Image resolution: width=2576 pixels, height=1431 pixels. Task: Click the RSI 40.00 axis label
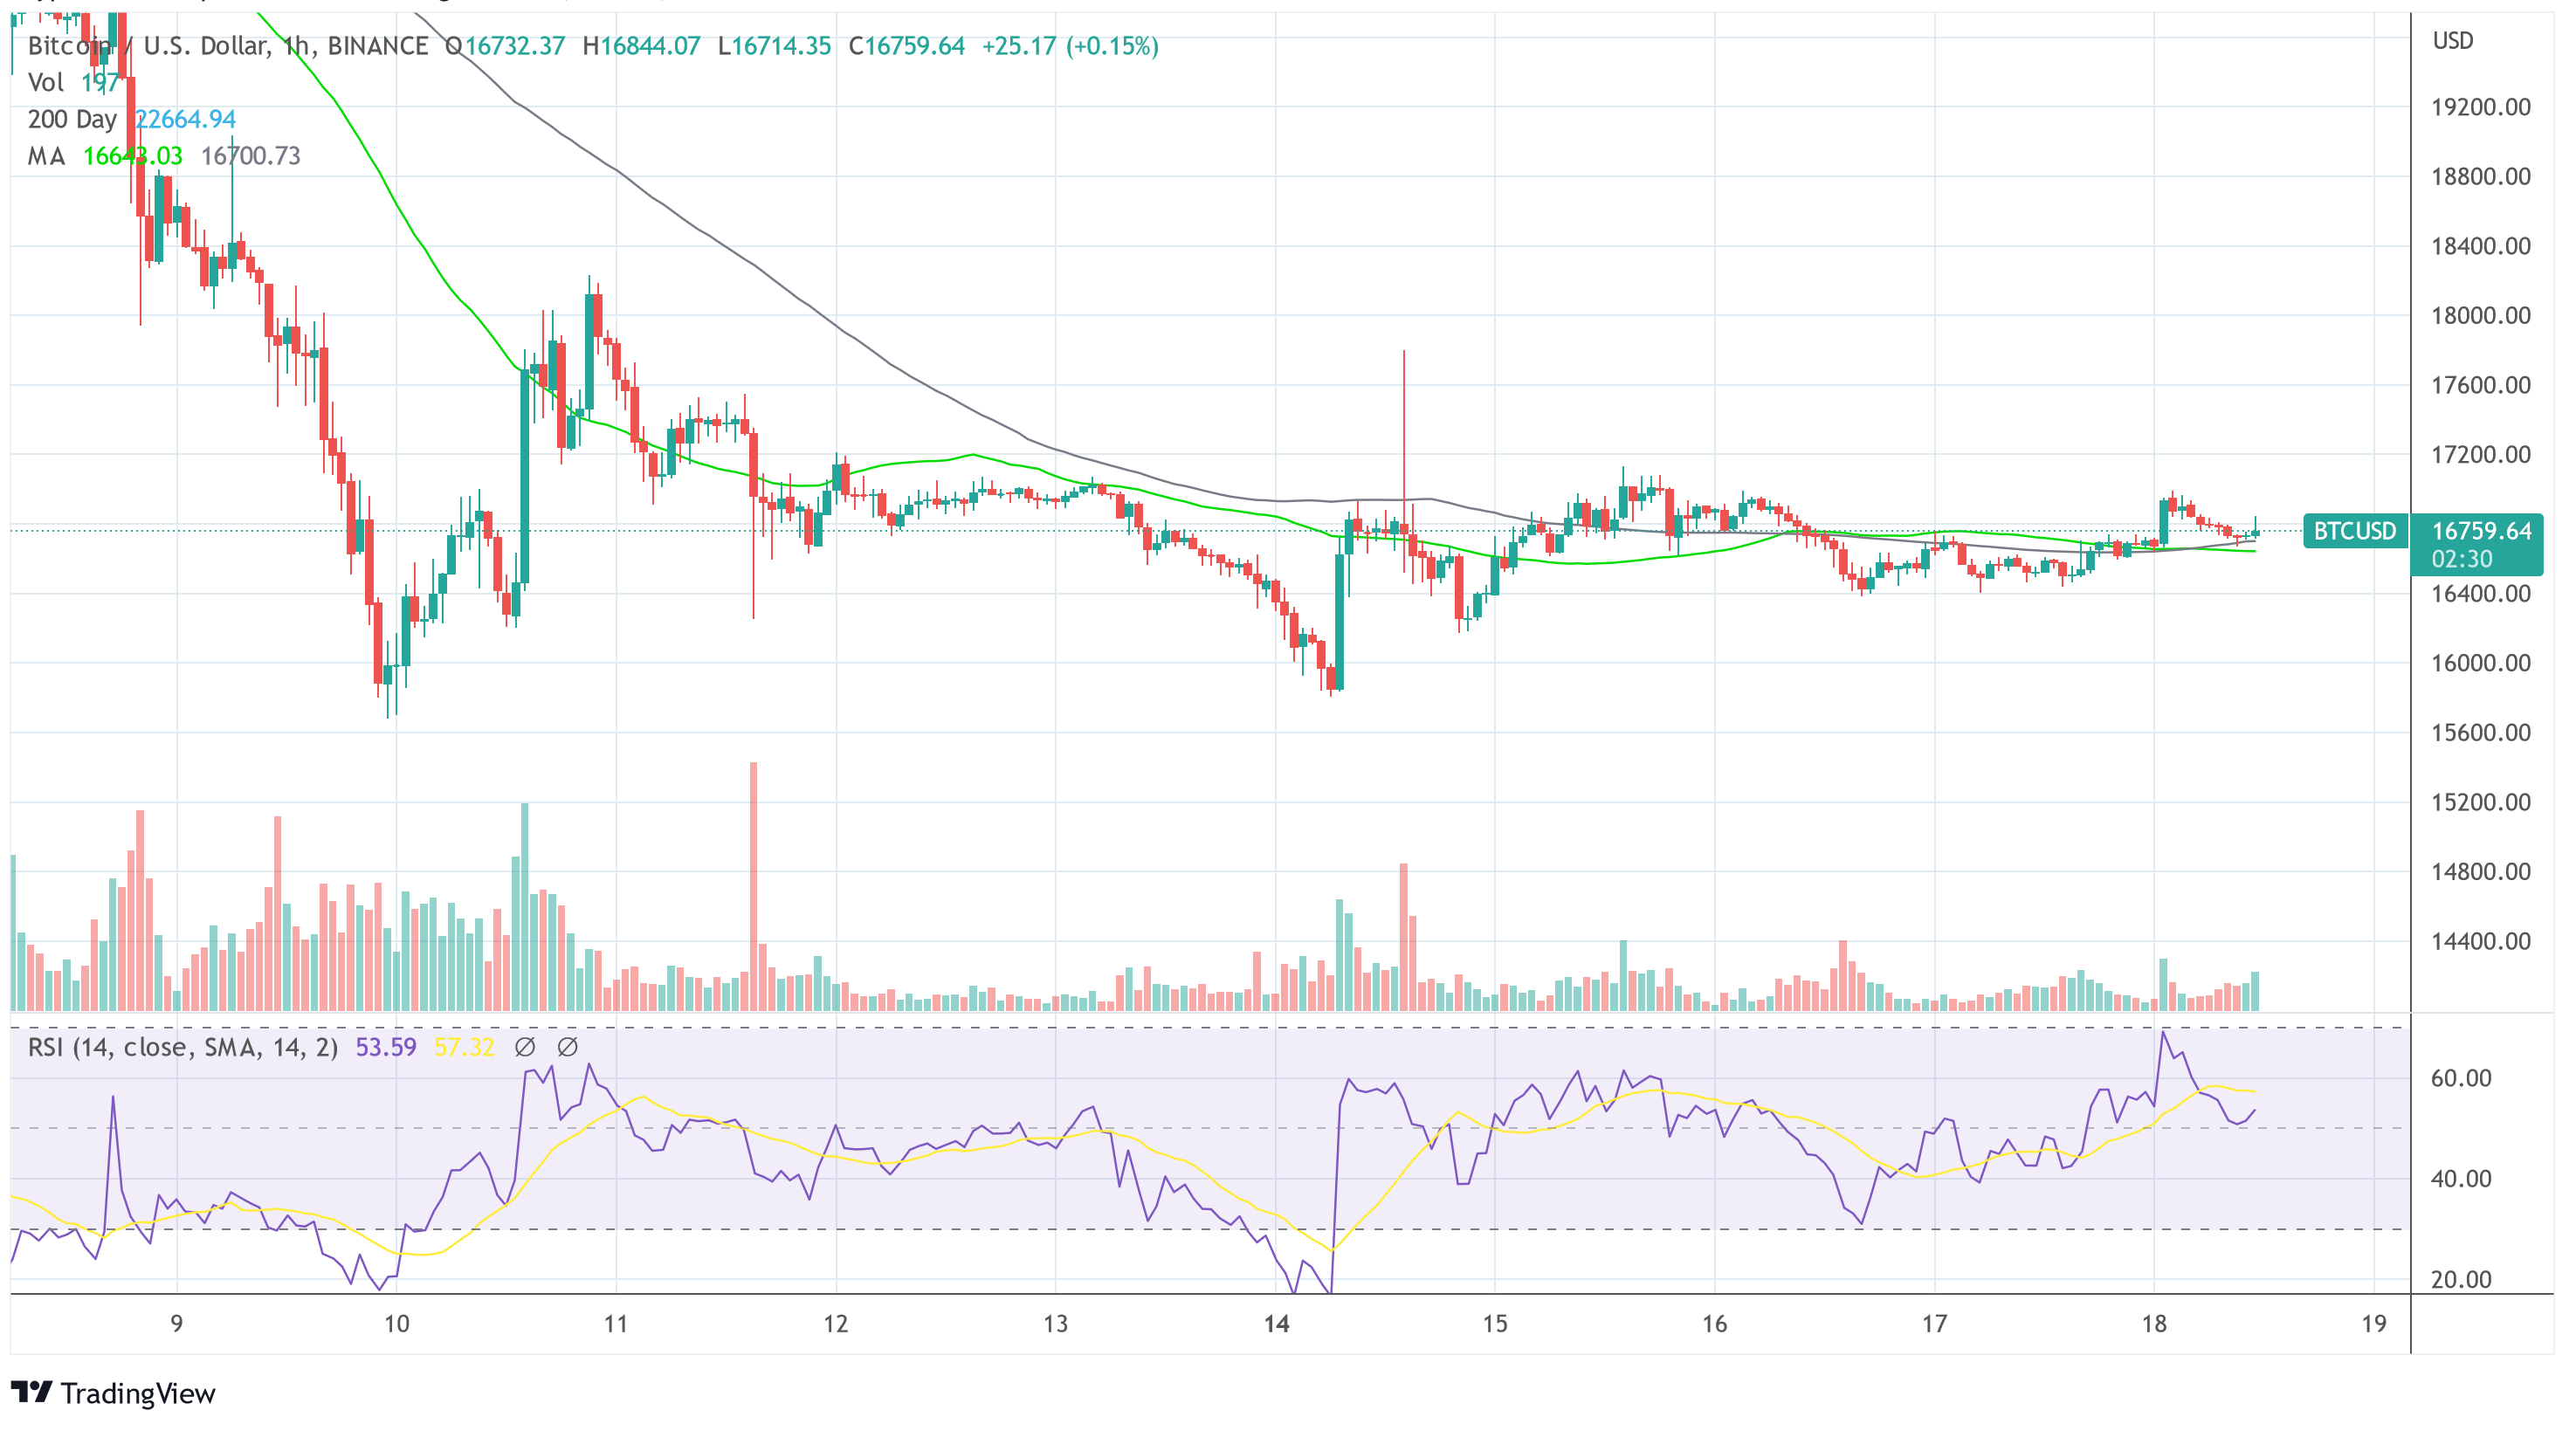click(2461, 1179)
